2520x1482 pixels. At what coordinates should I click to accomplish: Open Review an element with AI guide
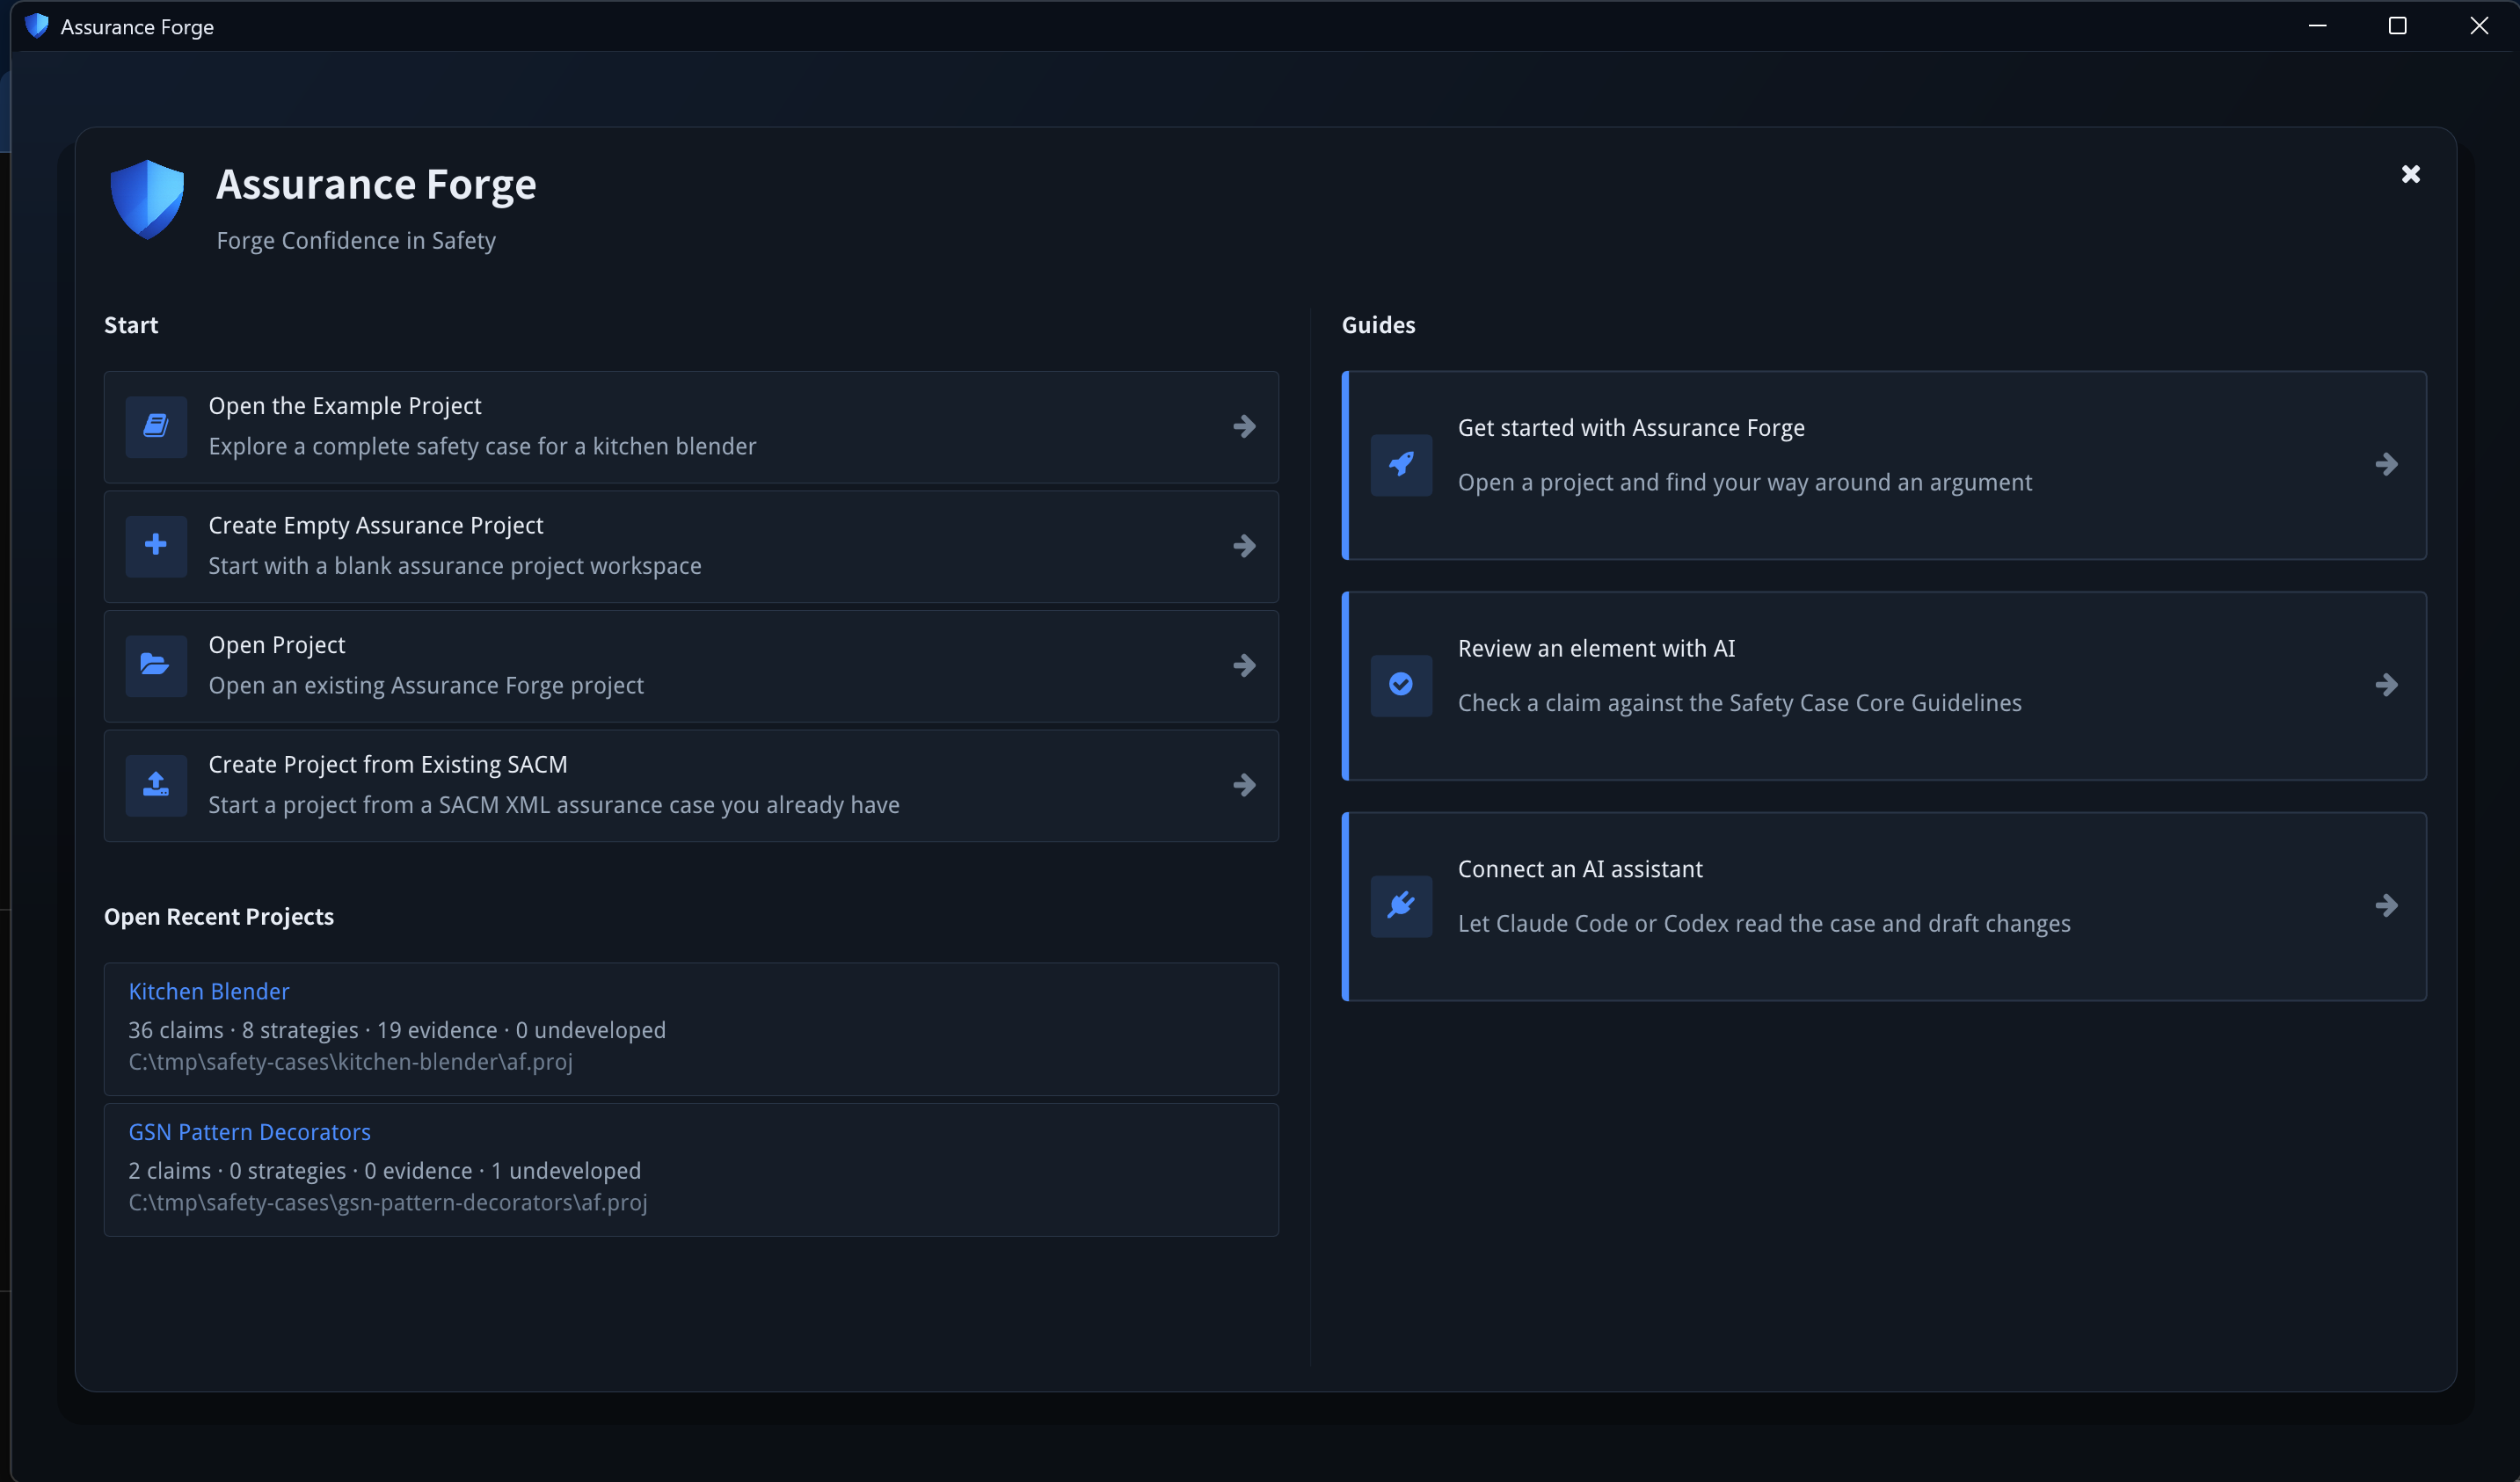[x=1884, y=686]
